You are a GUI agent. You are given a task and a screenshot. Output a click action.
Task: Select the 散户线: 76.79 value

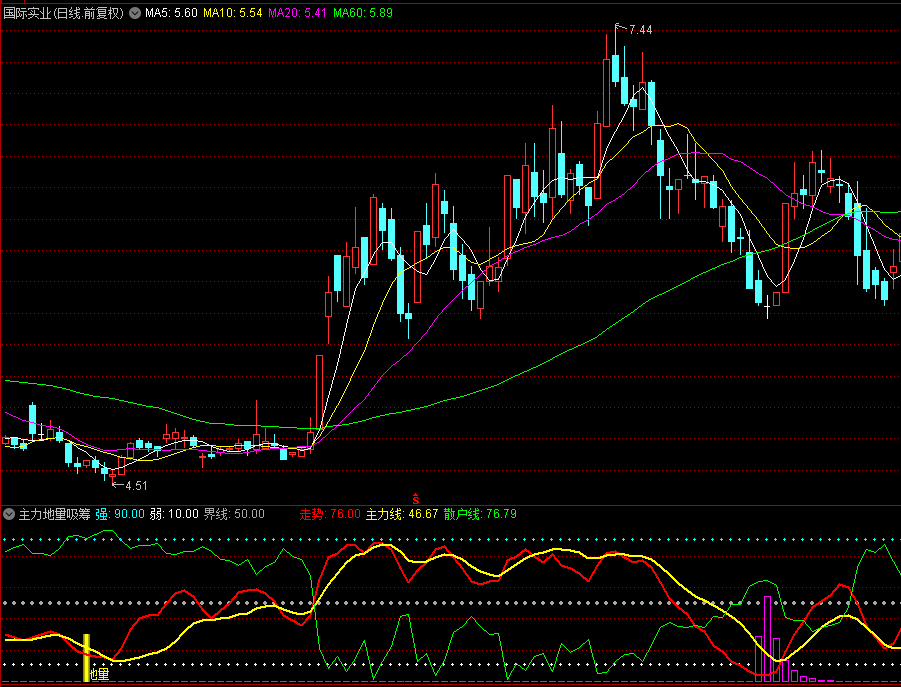[x=480, y=514]
